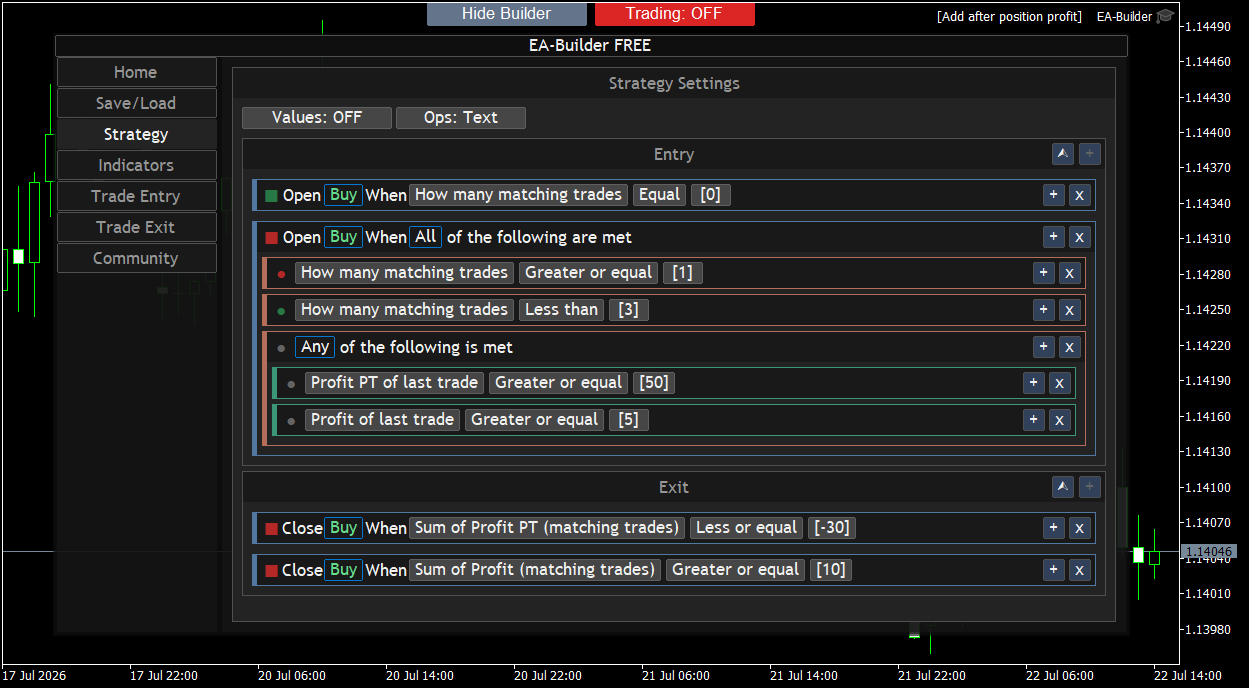Open 'Equal' operator selector

click(x=659, y=195)
